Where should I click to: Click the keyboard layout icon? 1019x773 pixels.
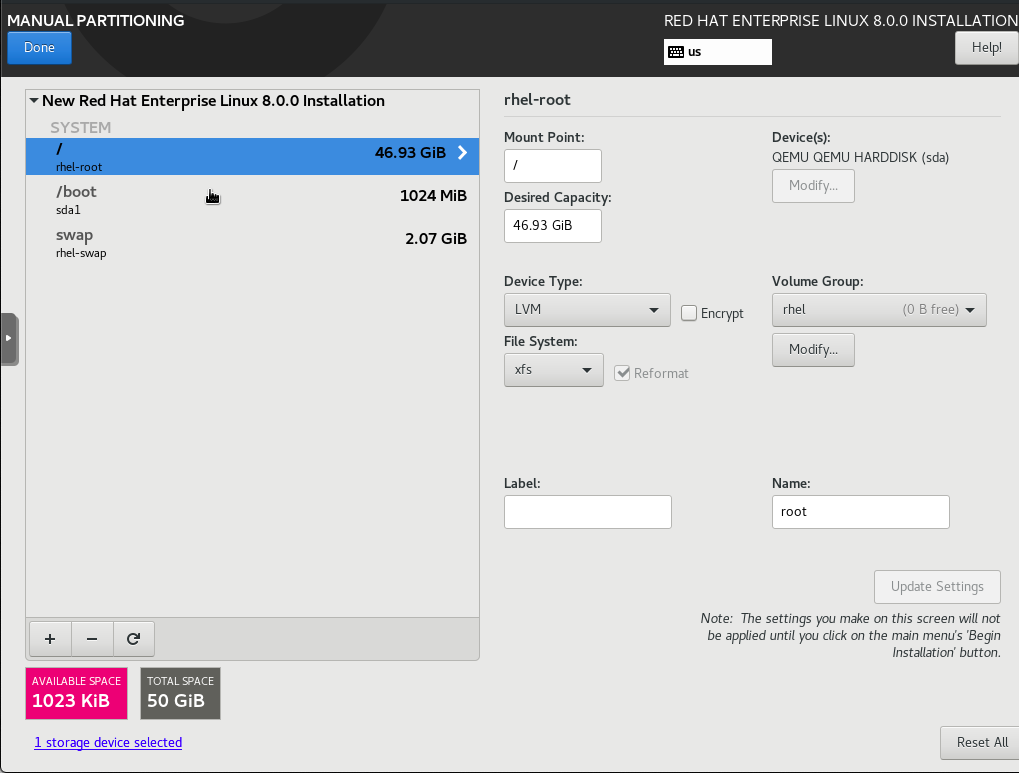pos(676,52)
